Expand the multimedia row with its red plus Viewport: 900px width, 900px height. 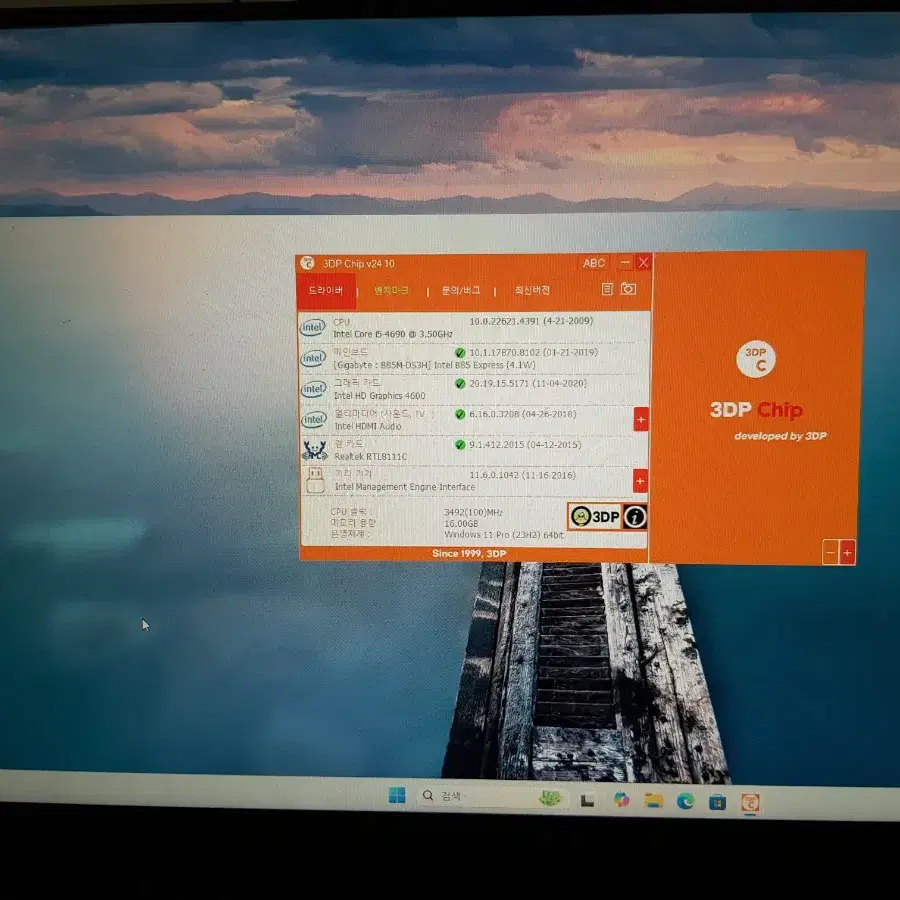(641, 420)
